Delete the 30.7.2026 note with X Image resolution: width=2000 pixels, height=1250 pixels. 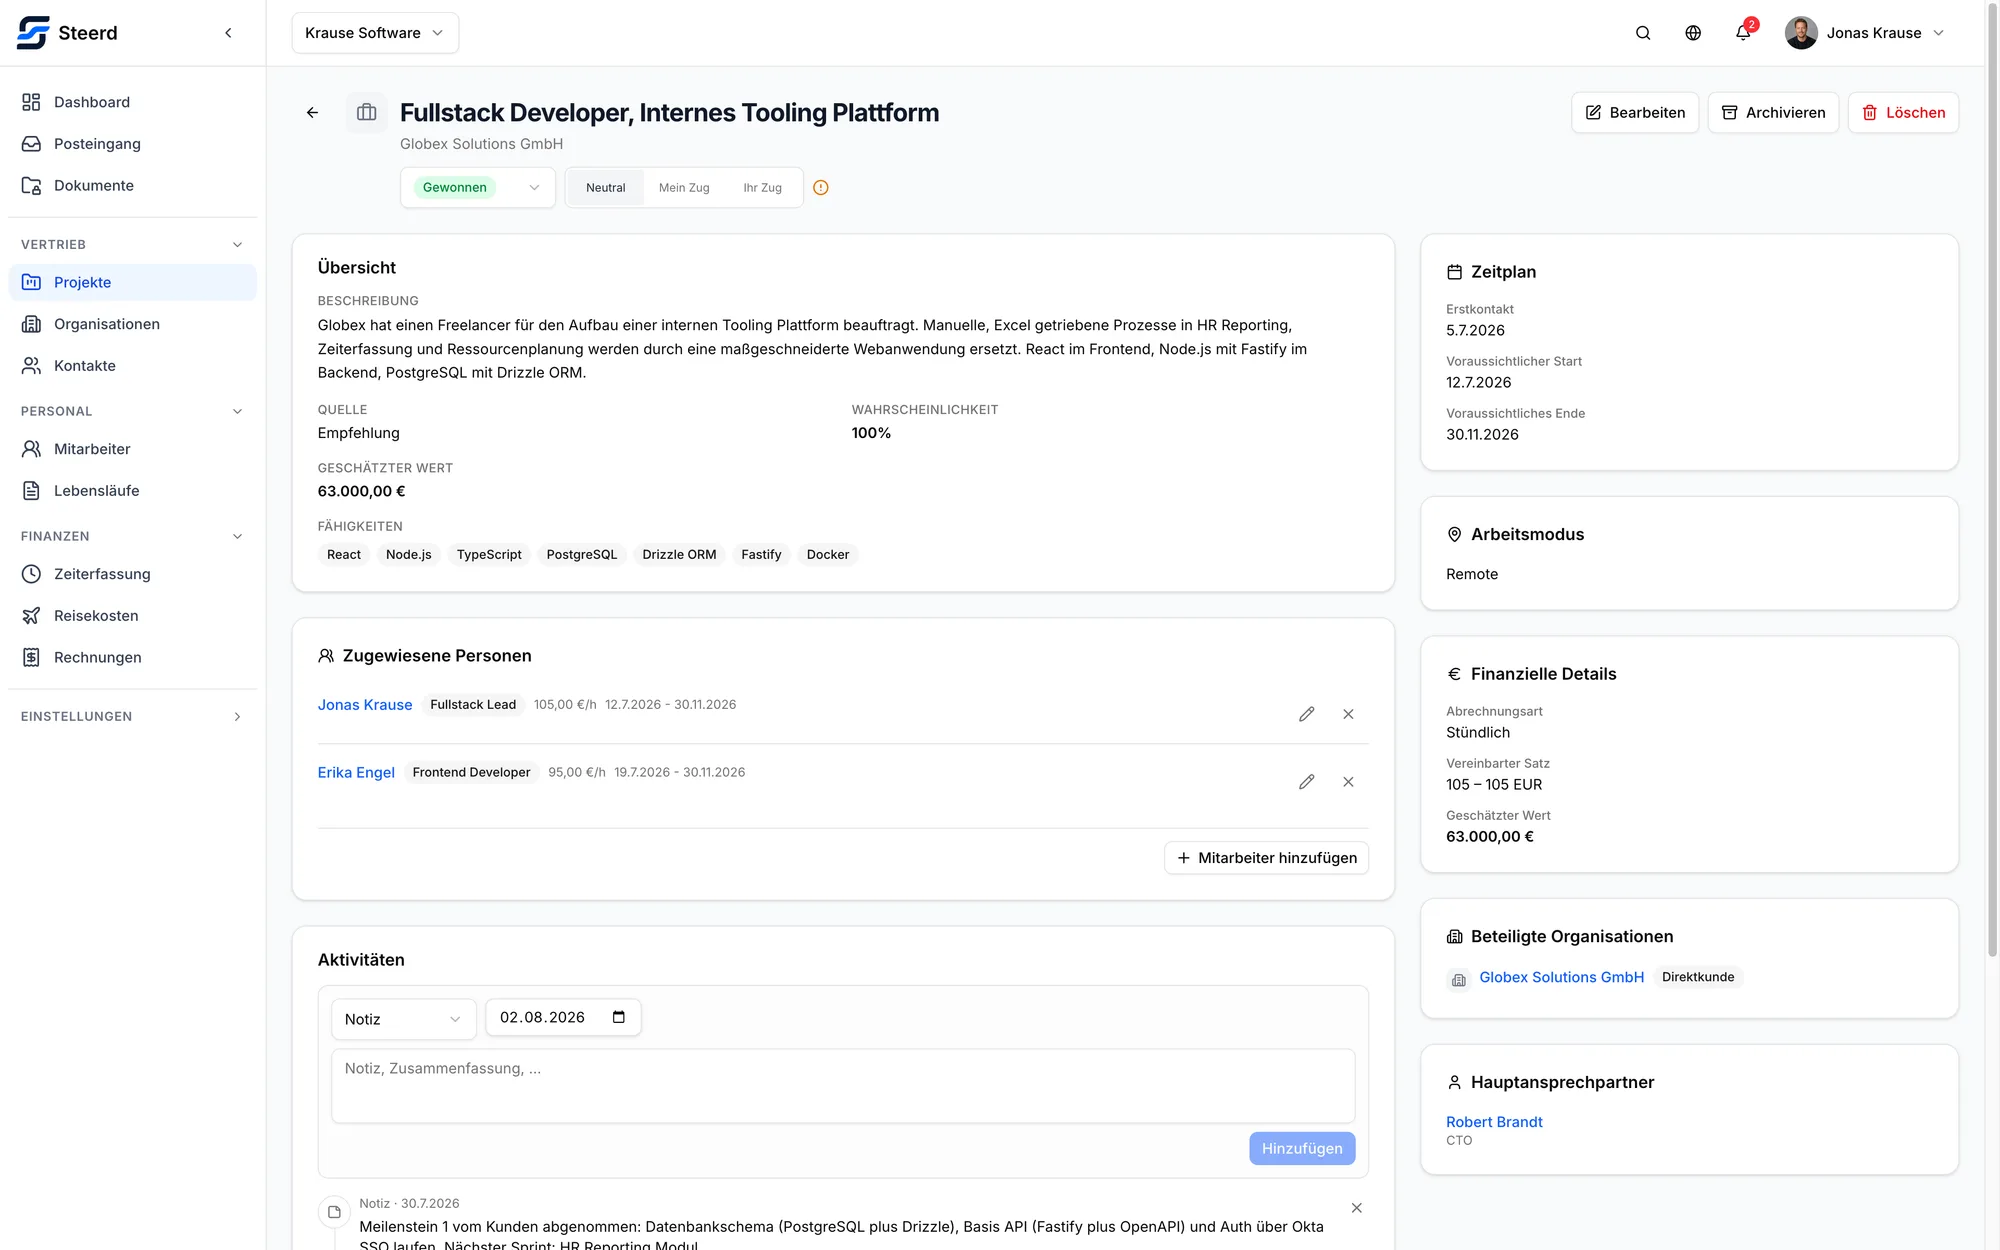click(1357, 1208)
